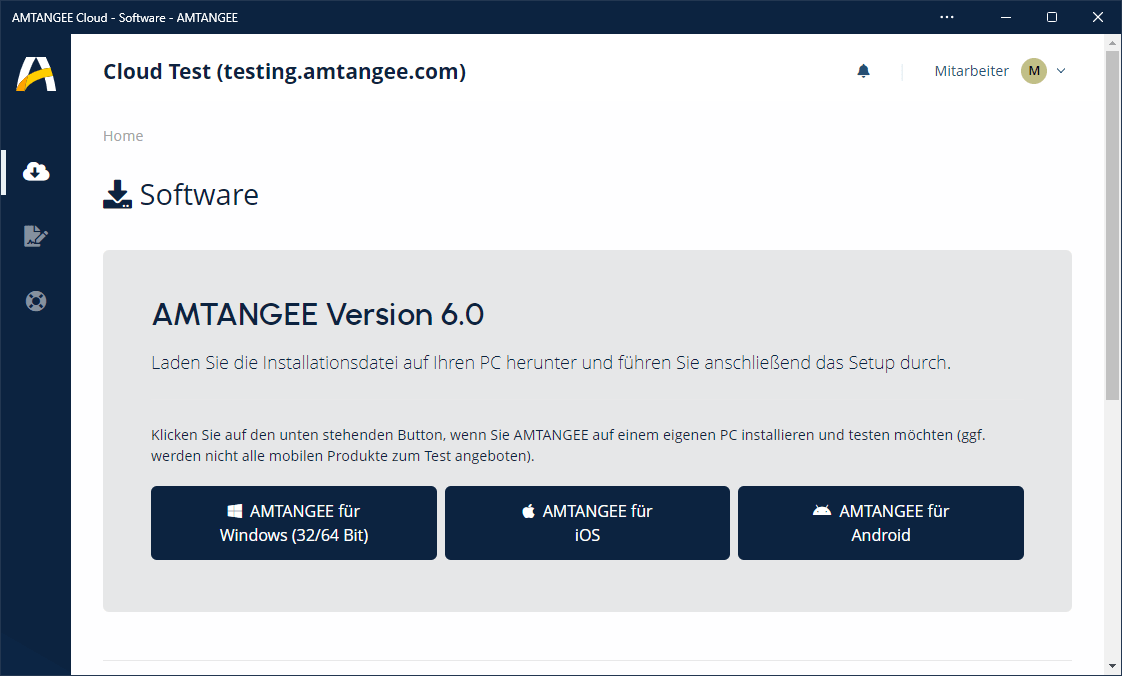Close the AMTANGEE Cloud window
The width and height of the screenshot is (1122, 676).
(x=1098, y=17)
